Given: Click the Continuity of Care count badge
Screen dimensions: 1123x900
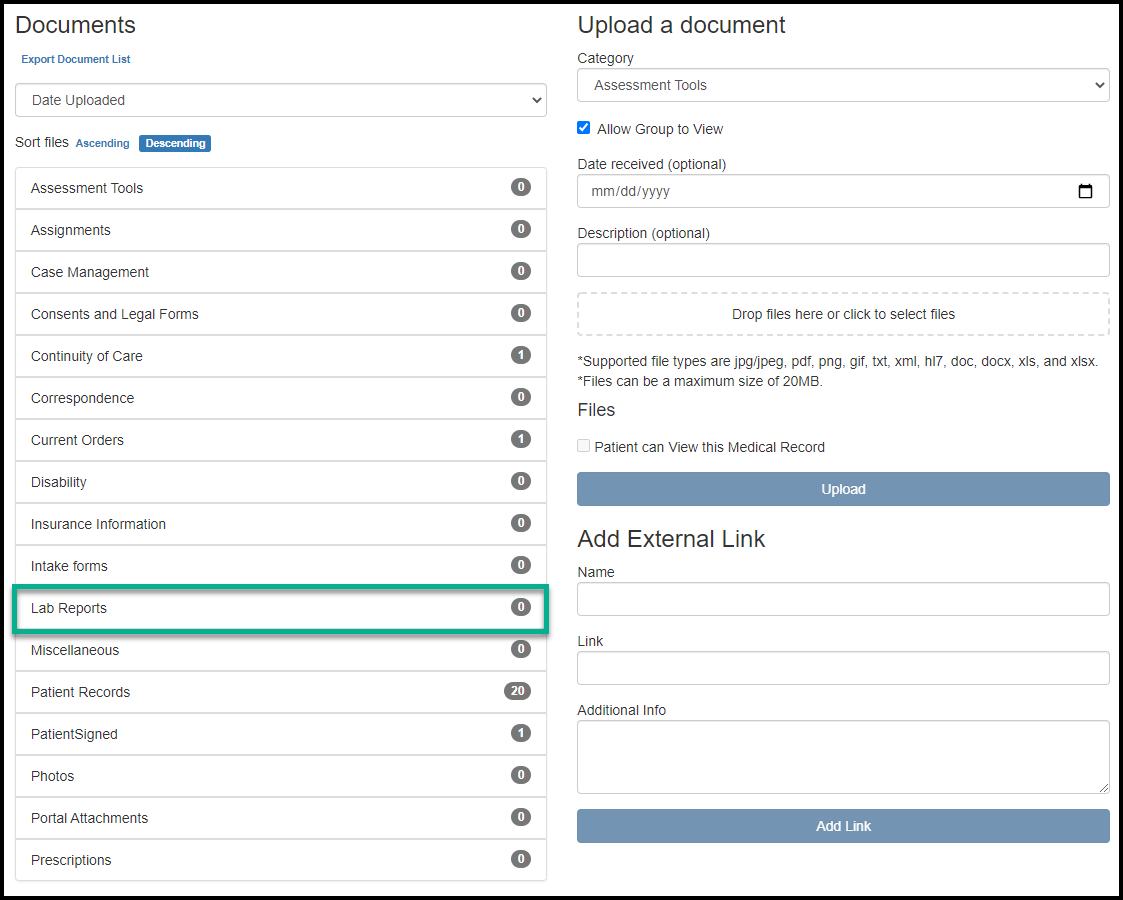Looking at the screenshot, I should coord(520,355).
